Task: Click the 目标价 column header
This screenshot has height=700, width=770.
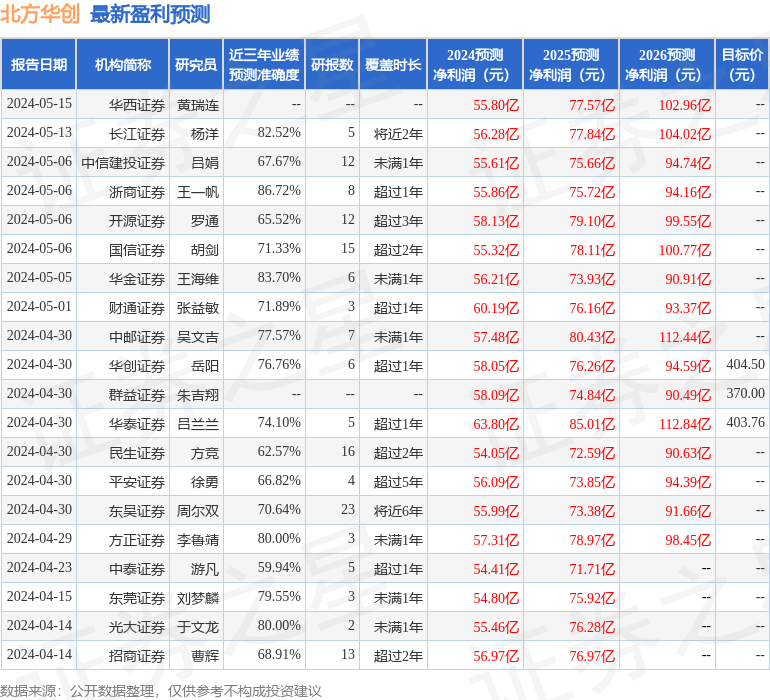Action: click(x=742, y=65)
